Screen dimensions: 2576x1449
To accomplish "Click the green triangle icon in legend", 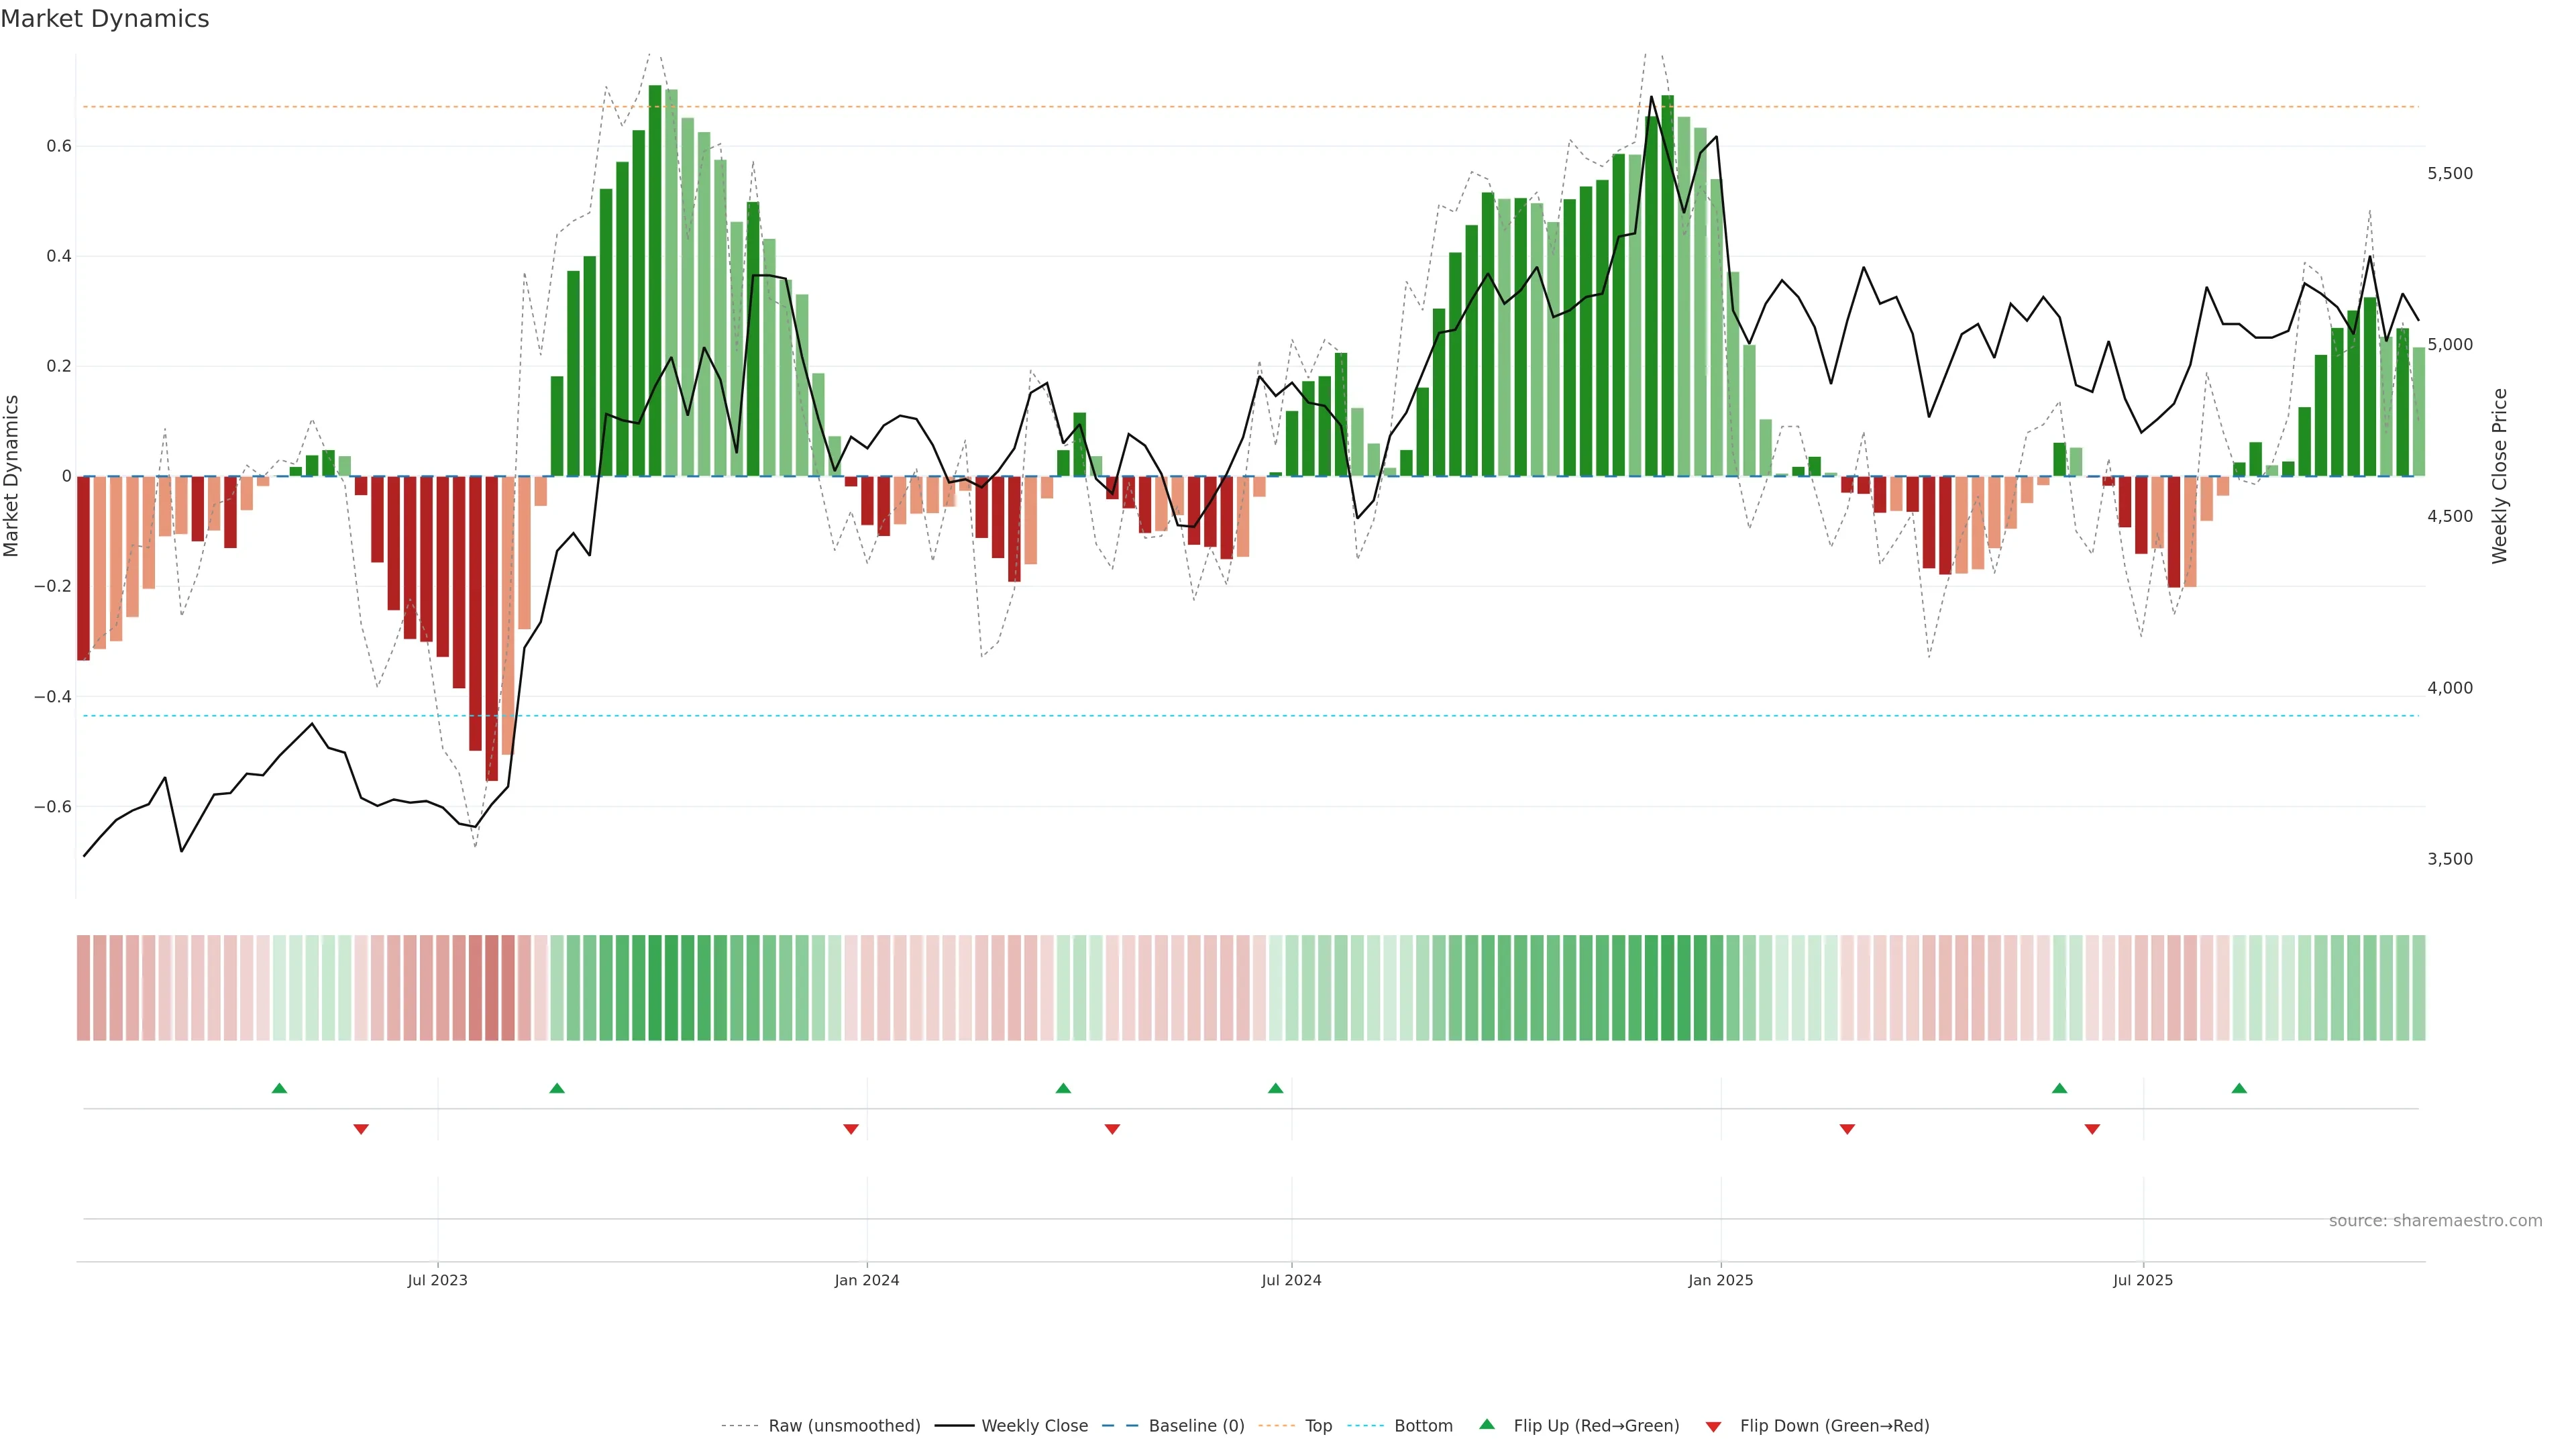I will coord(1487,1424).
